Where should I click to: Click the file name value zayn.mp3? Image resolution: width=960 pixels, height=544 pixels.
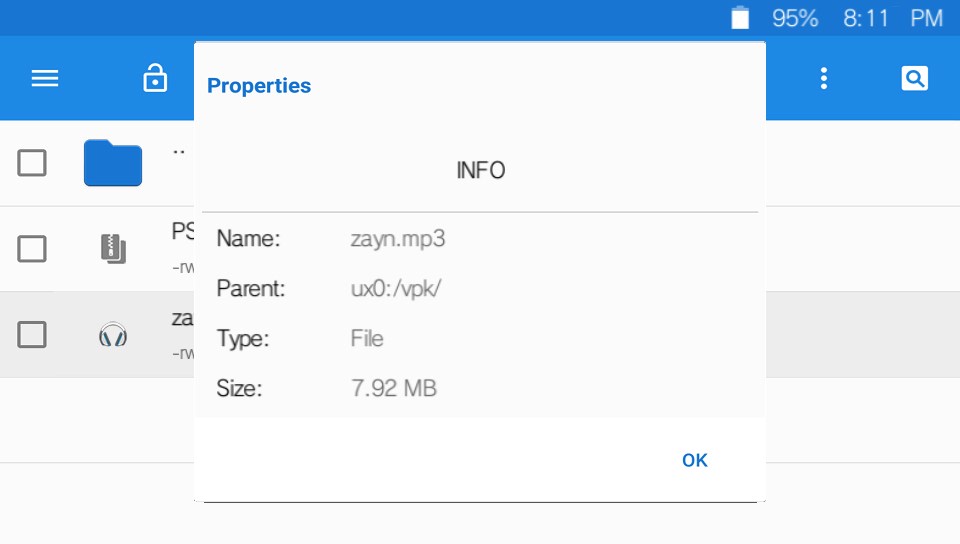[x=397, y=239]
